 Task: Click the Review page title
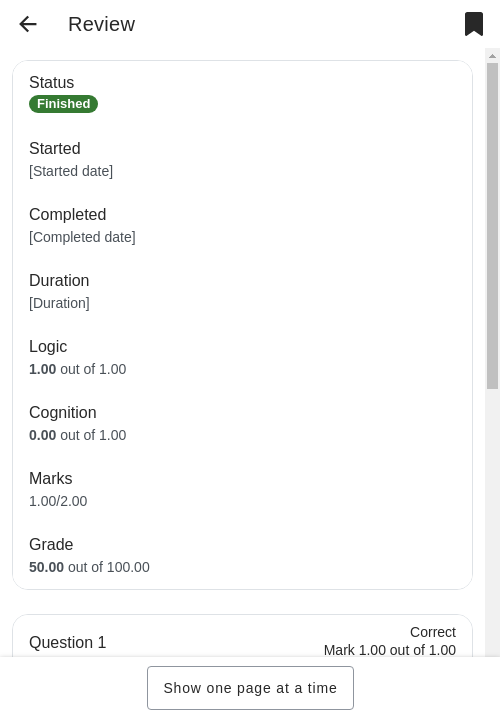tap(101, 24)
